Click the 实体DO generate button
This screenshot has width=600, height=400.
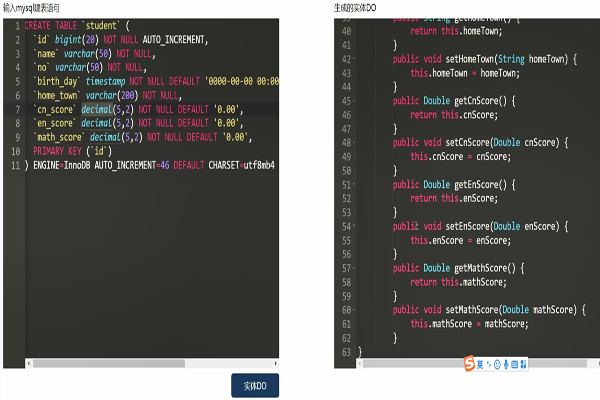[255, 385]
